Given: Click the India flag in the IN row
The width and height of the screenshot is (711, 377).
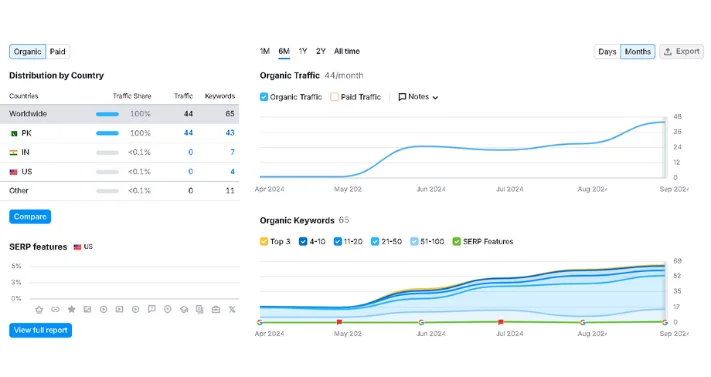Looking at the screenshot, I should pos(14,152).
